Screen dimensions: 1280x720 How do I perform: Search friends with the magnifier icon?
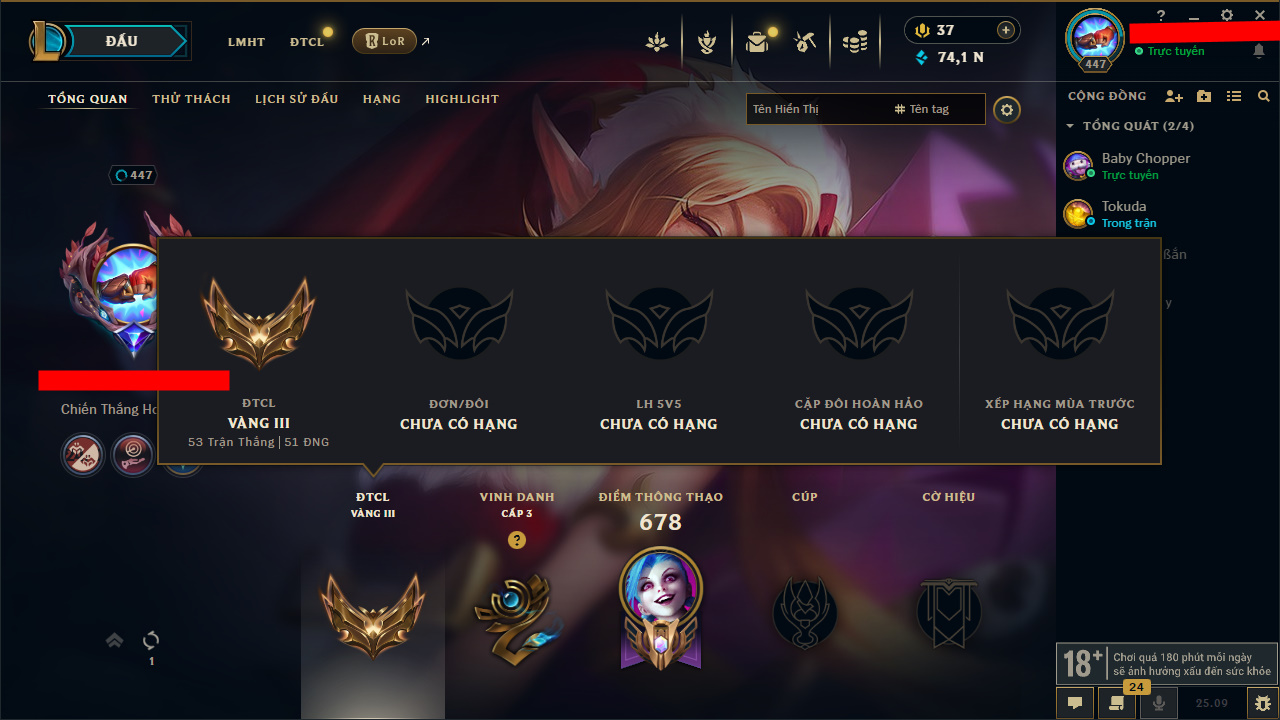(1264, 96)
